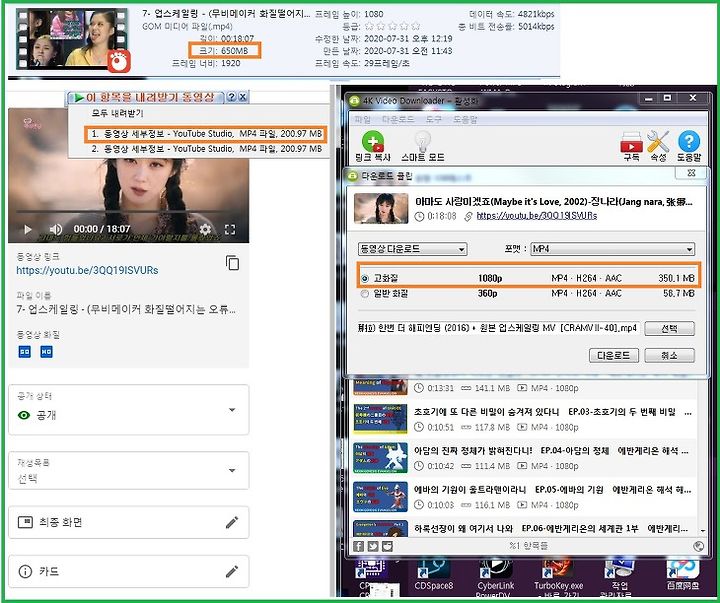Click the Select button for save path

point(669,328)
